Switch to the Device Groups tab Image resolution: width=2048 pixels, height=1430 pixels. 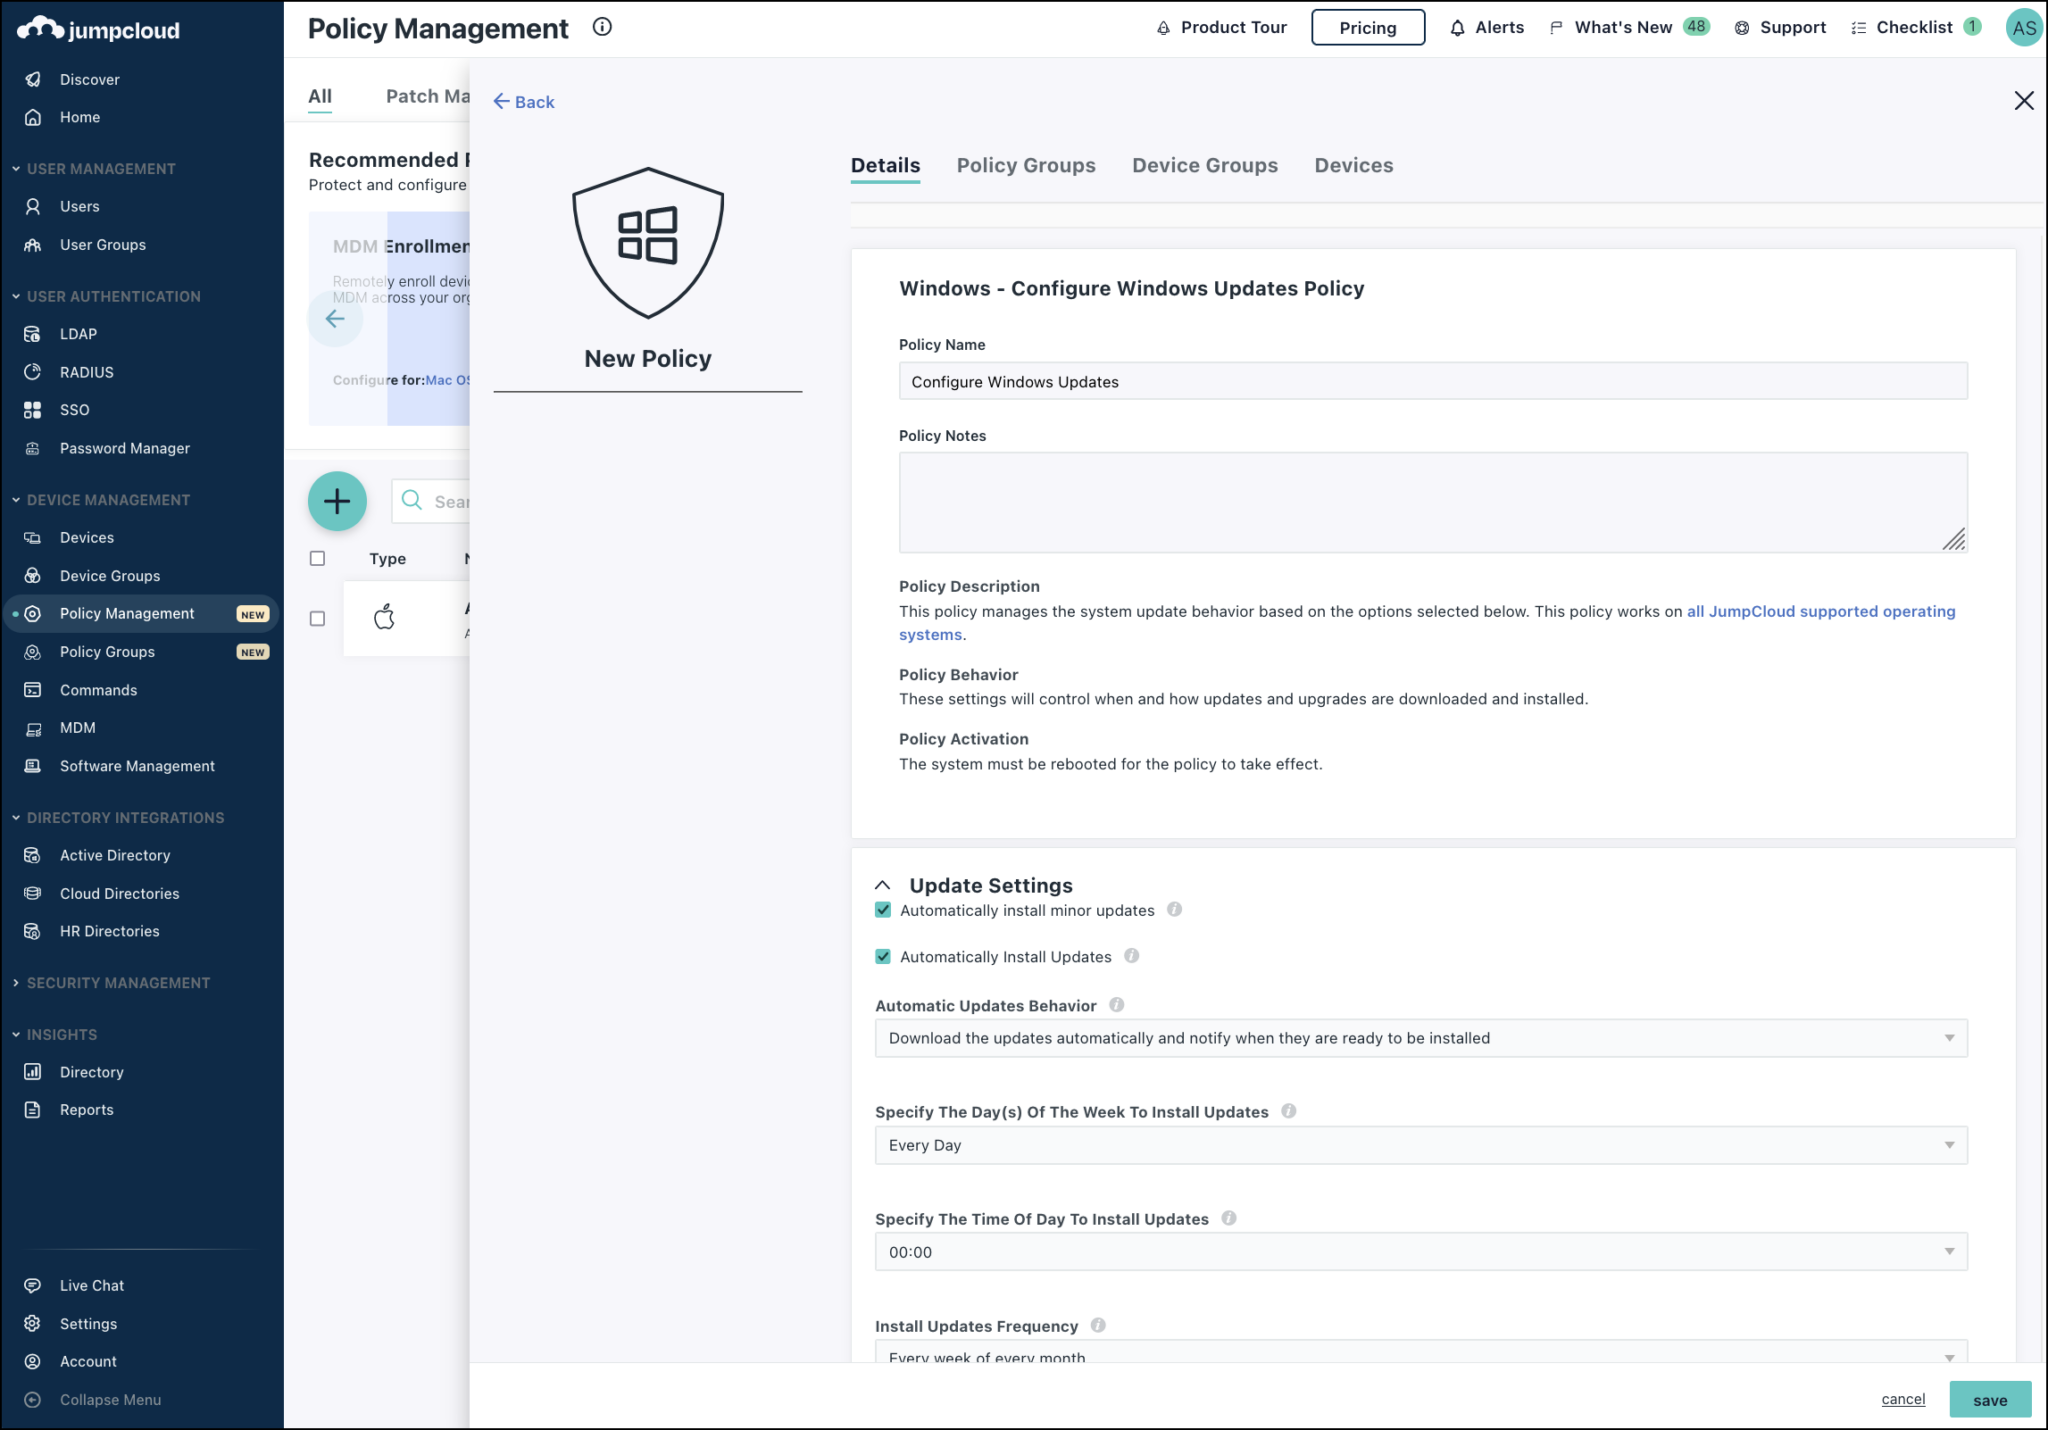pyautogui.click(x=1204, y=165)
